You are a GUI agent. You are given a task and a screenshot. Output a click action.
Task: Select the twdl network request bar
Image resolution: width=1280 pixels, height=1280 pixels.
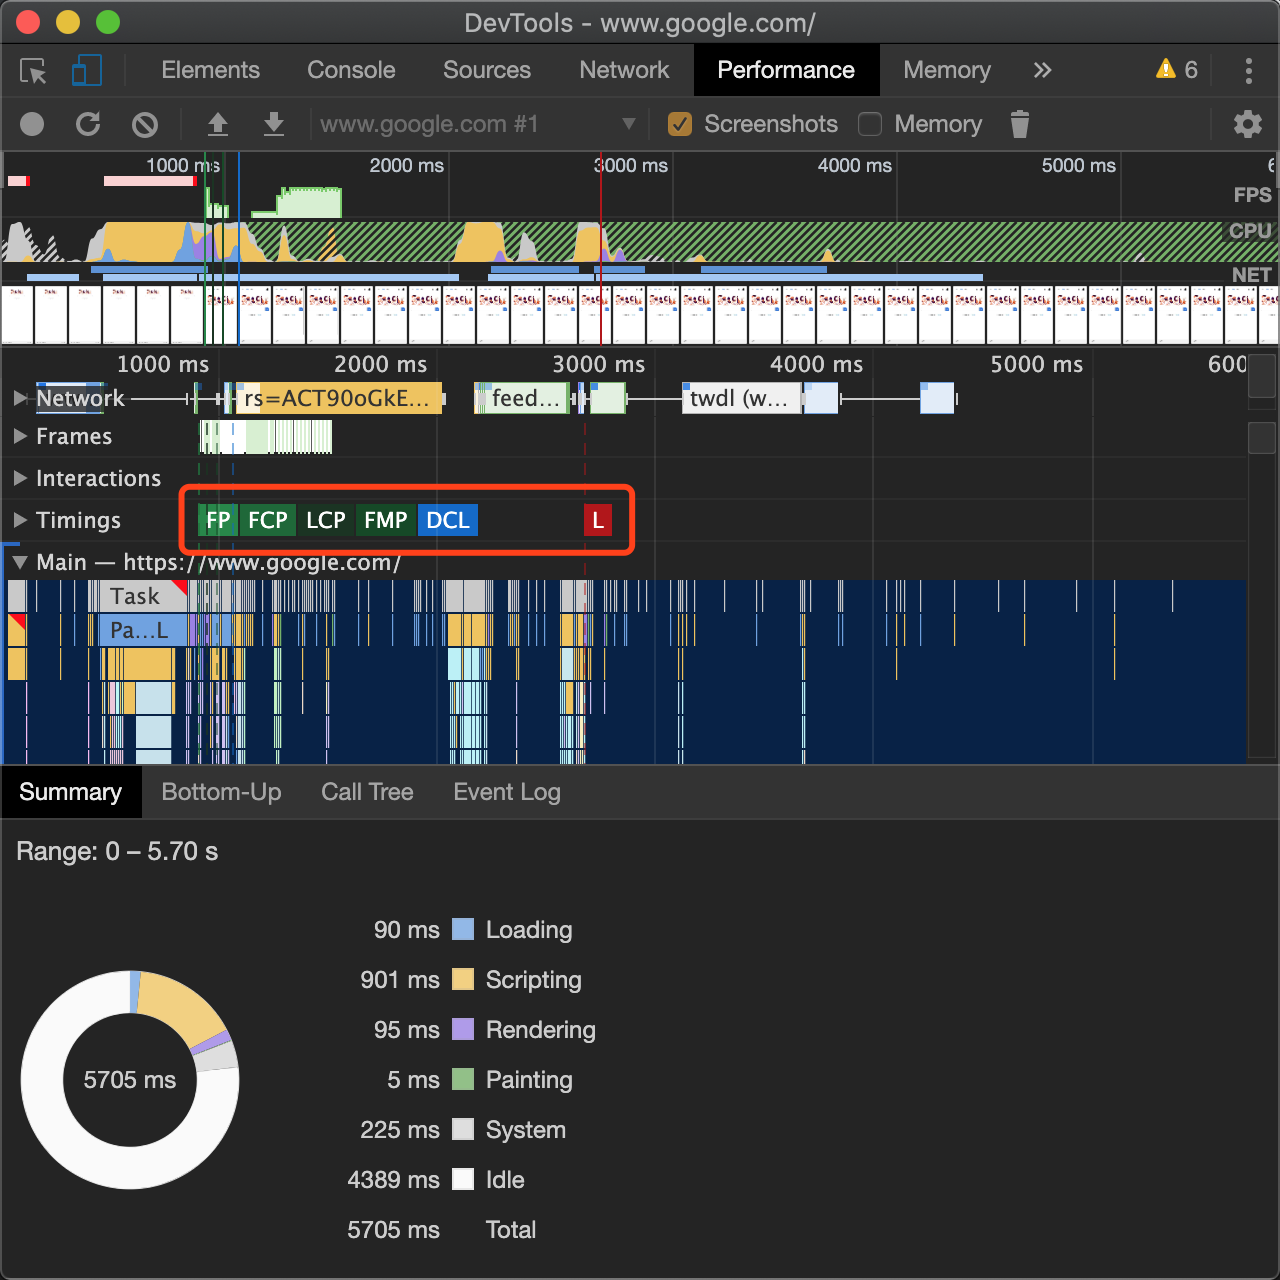point(742,398)
